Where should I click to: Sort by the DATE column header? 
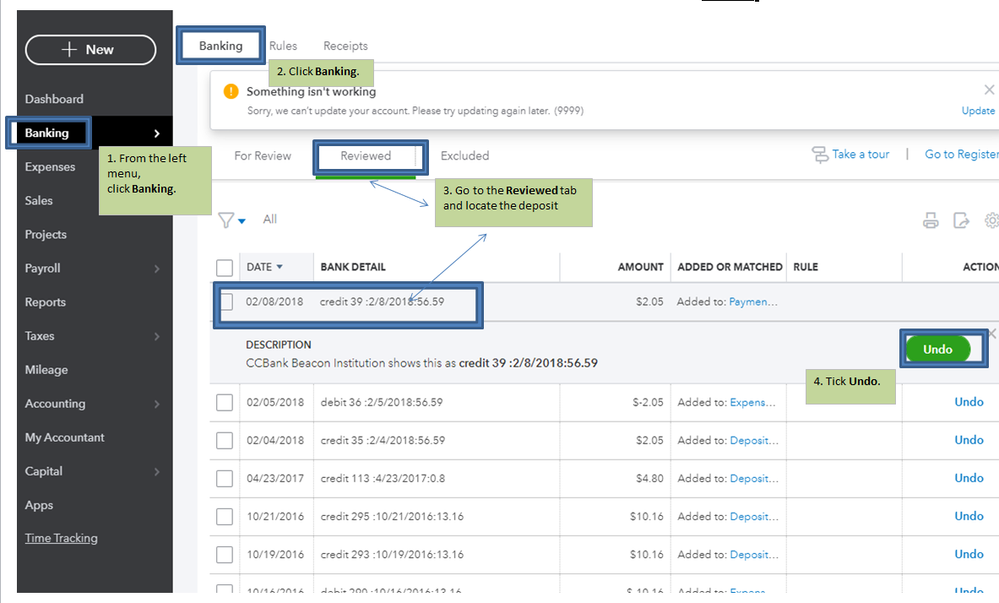click(264, 267)
